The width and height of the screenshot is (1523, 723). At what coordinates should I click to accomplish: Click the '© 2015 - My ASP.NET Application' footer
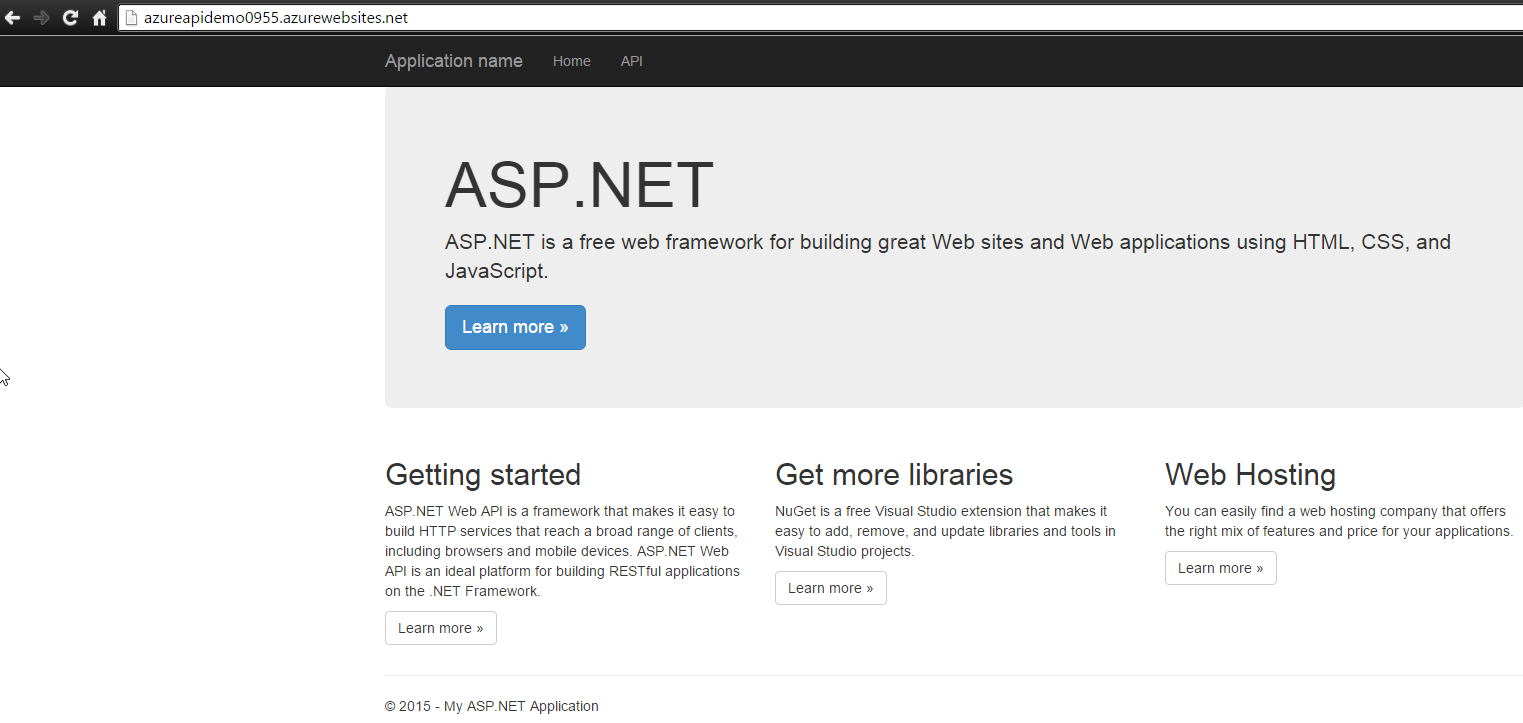[x=492, y=706]
